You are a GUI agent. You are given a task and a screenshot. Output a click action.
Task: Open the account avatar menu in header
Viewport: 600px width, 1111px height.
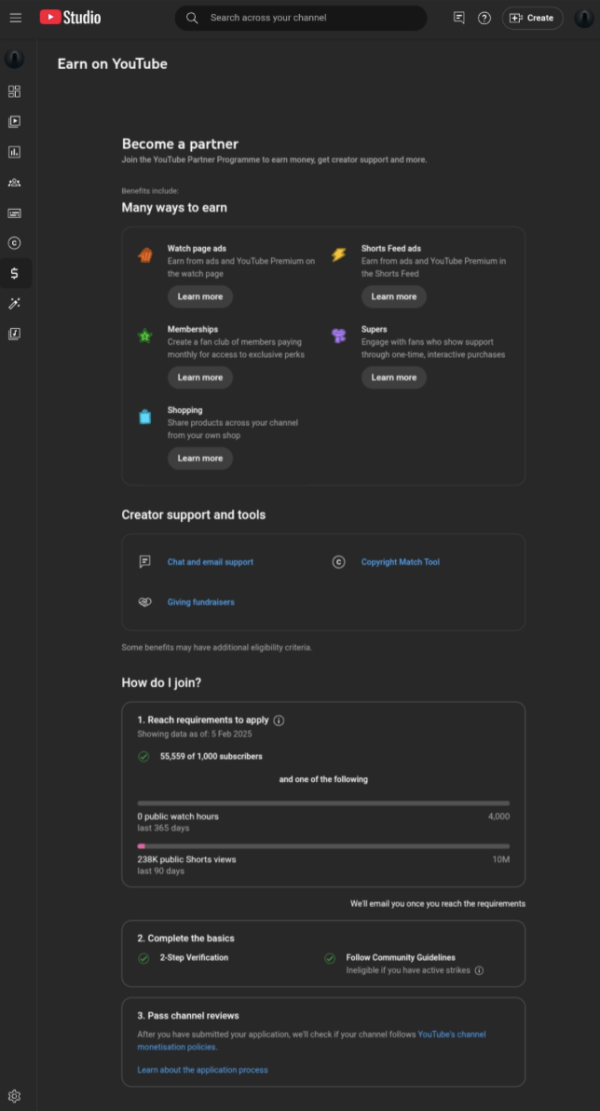584,18
